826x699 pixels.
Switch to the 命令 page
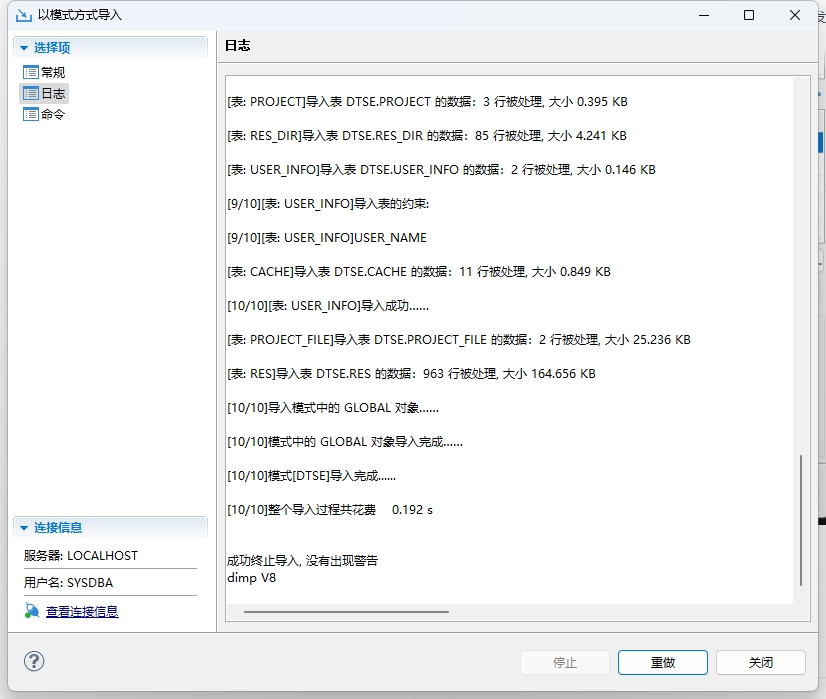tap(53, 114)
